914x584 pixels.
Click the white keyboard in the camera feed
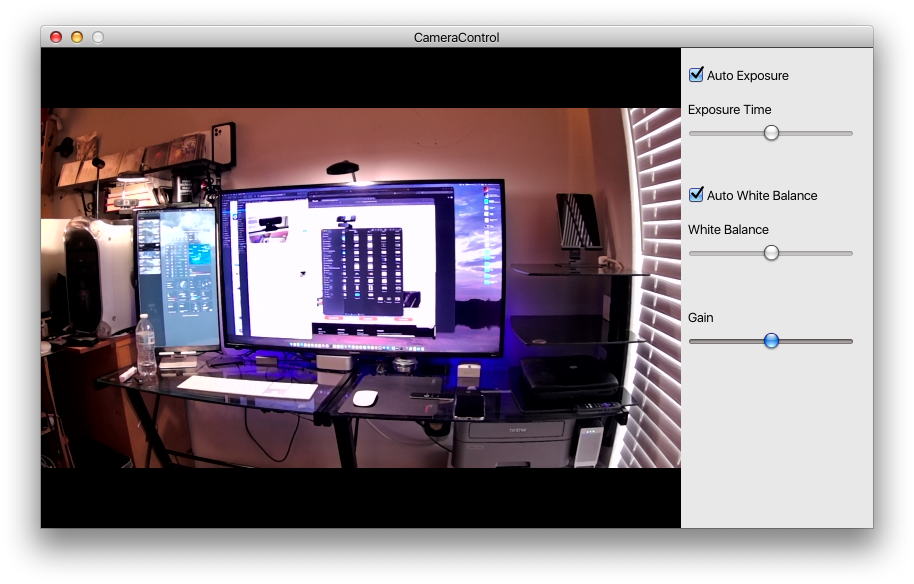pos(247,386)
